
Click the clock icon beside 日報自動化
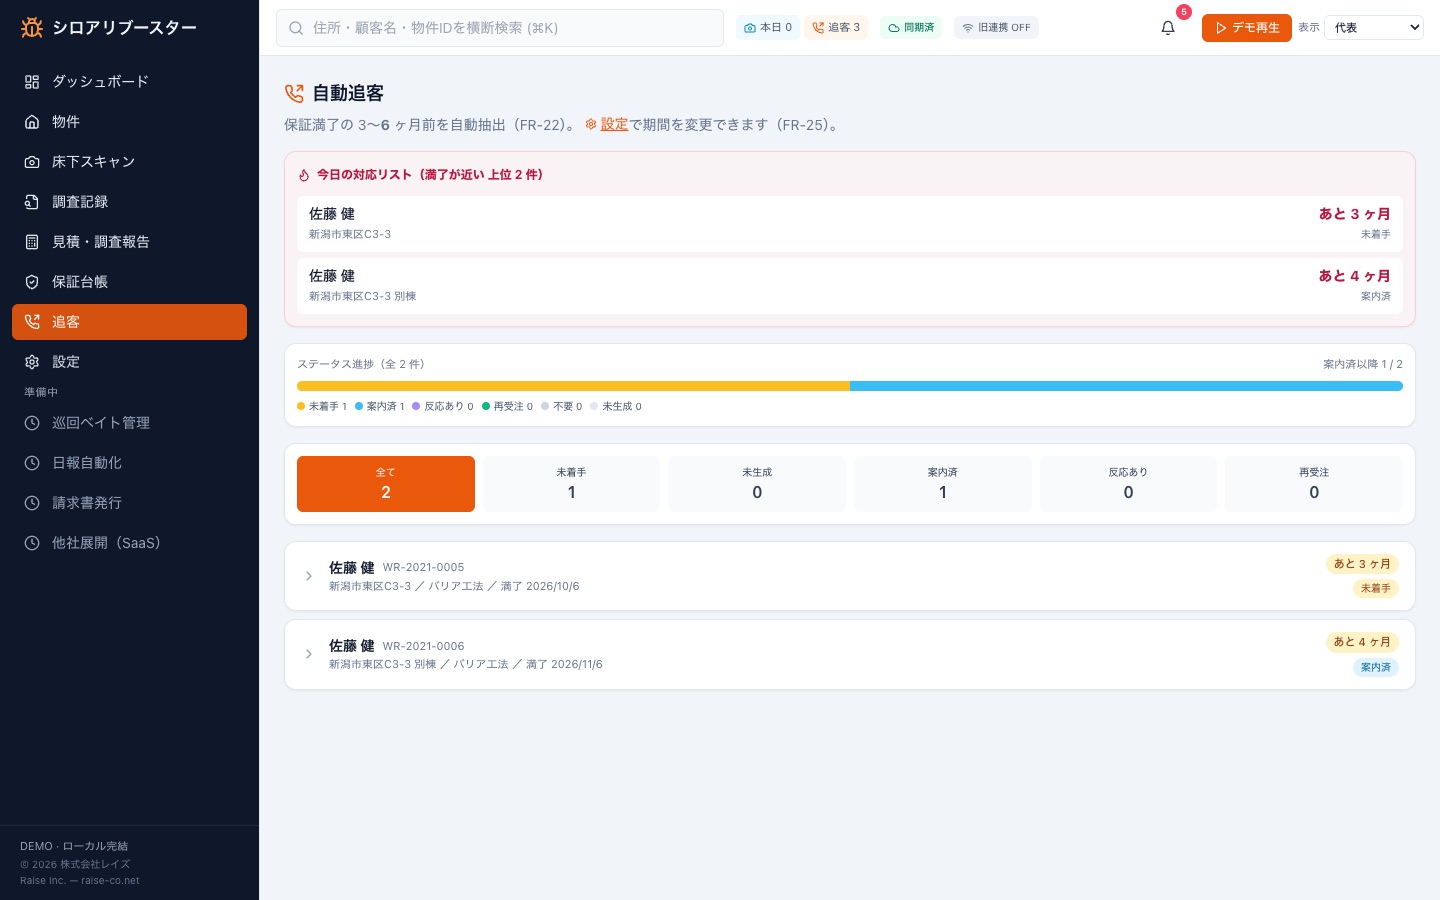32,463
